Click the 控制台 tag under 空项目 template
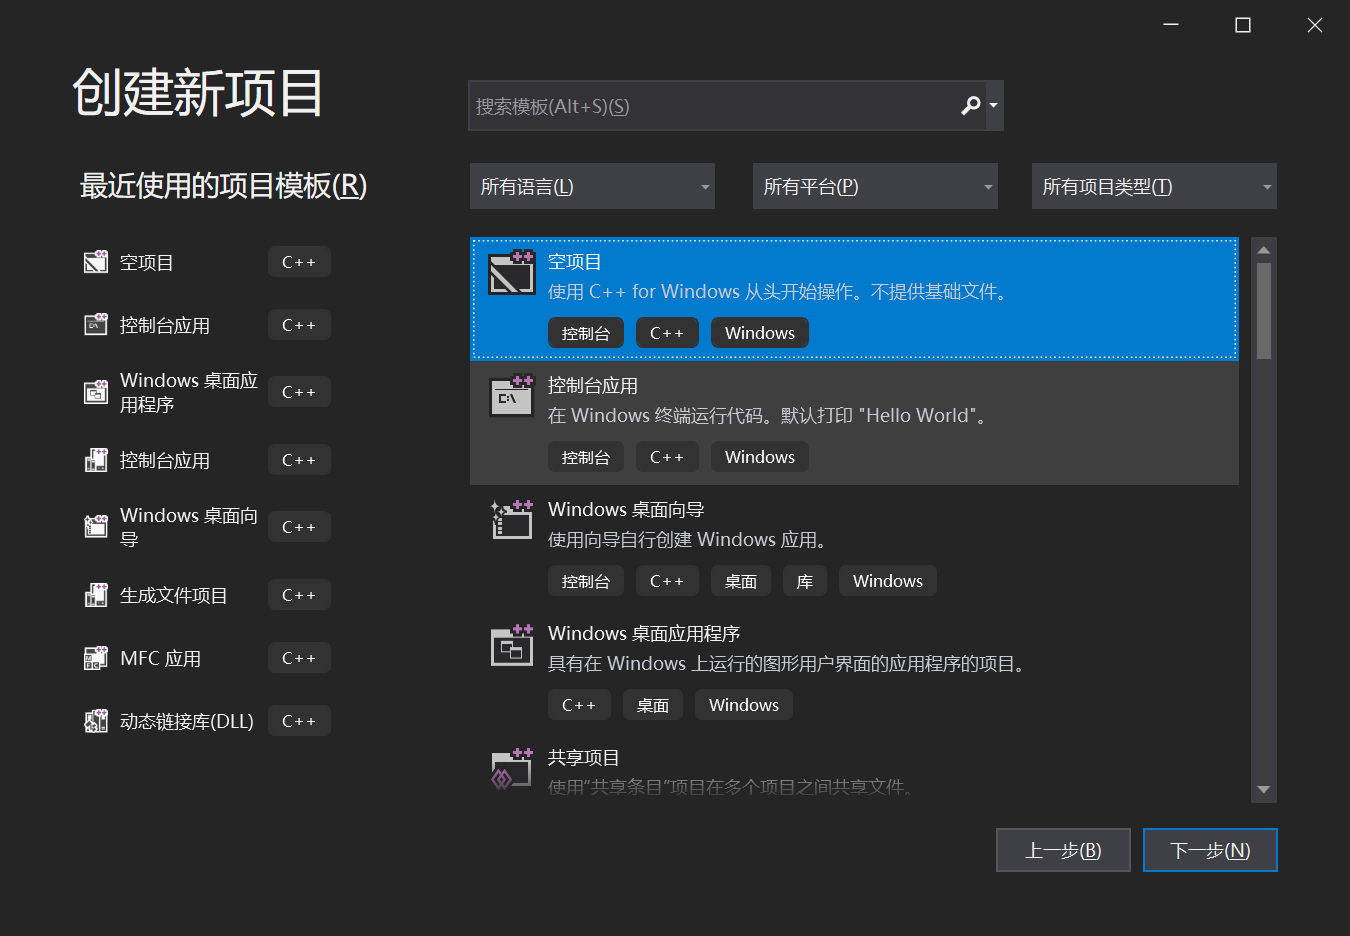 (586, 333)
